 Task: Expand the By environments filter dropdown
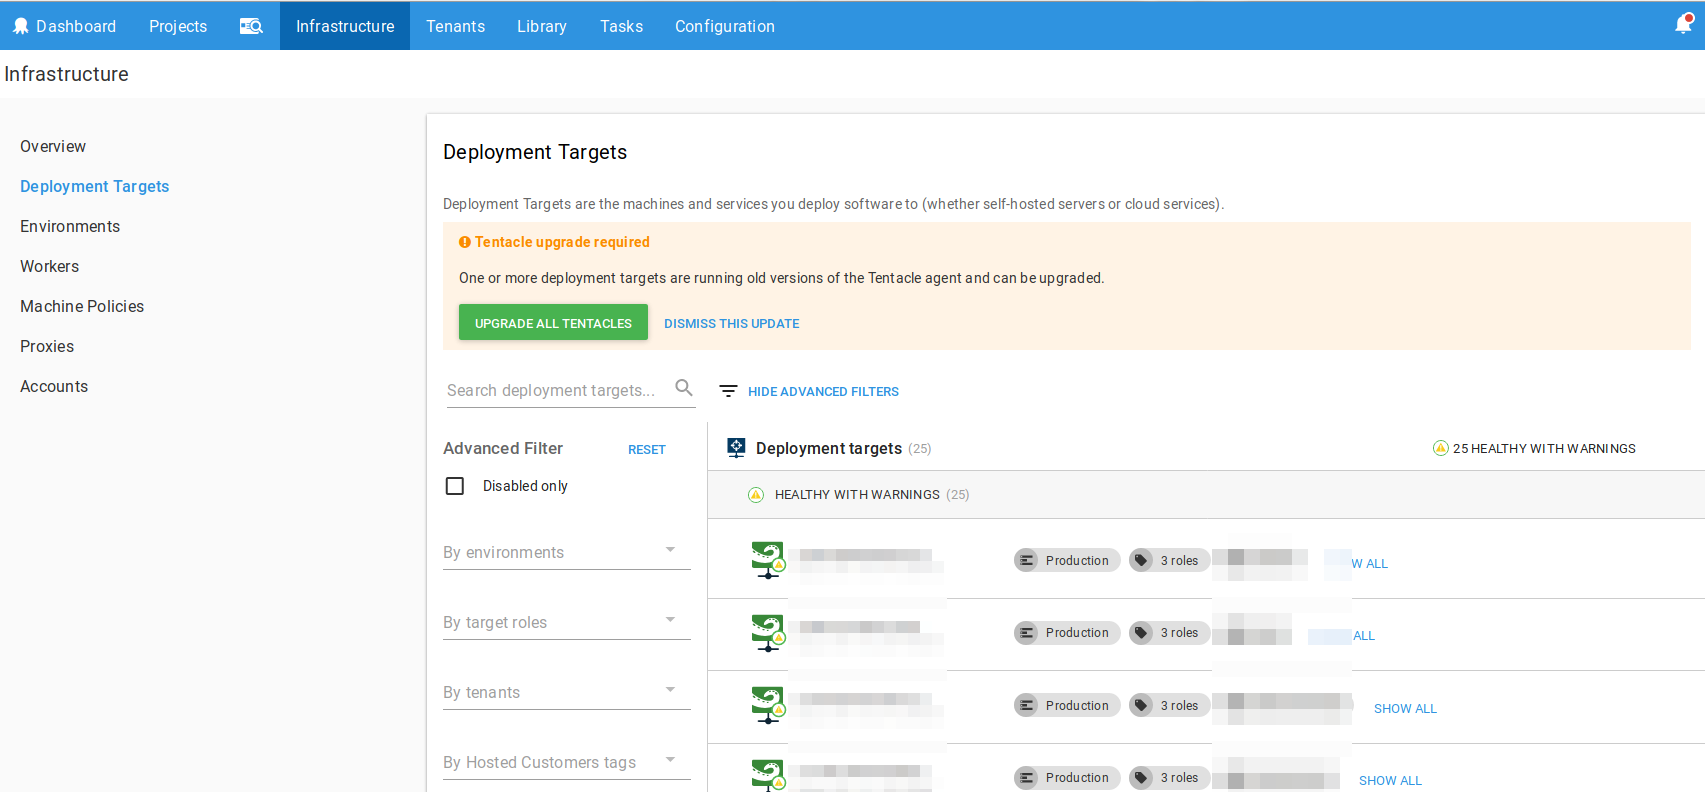click(567, 552)
